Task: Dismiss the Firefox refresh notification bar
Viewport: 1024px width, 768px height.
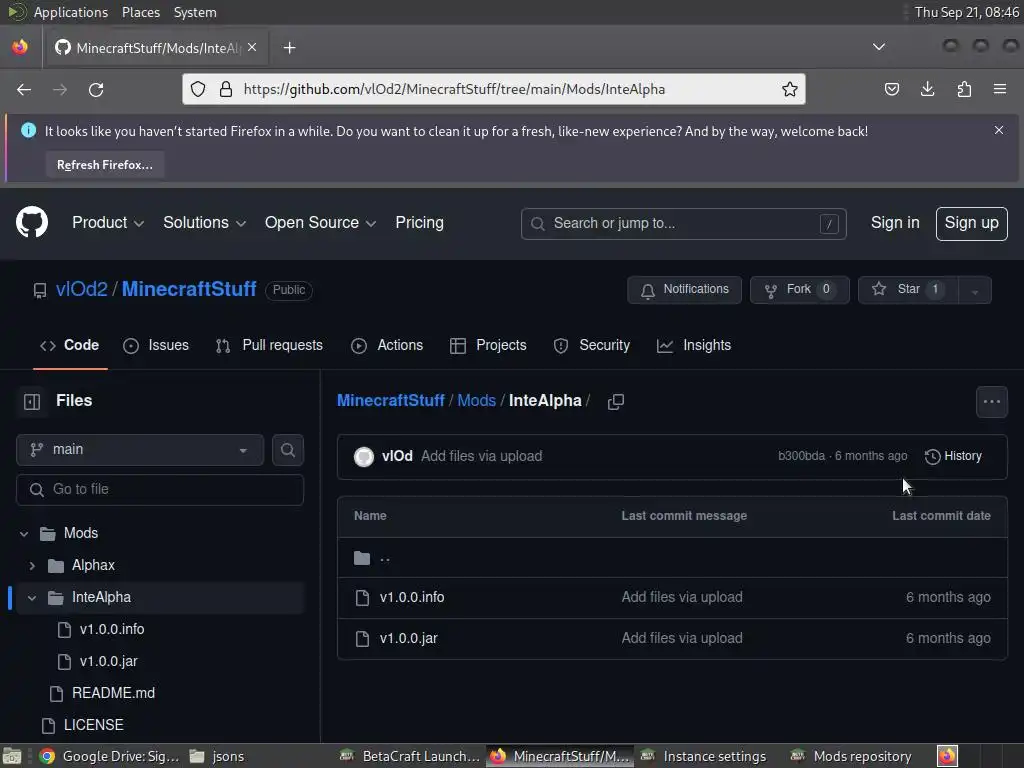Action: (999, 130)
